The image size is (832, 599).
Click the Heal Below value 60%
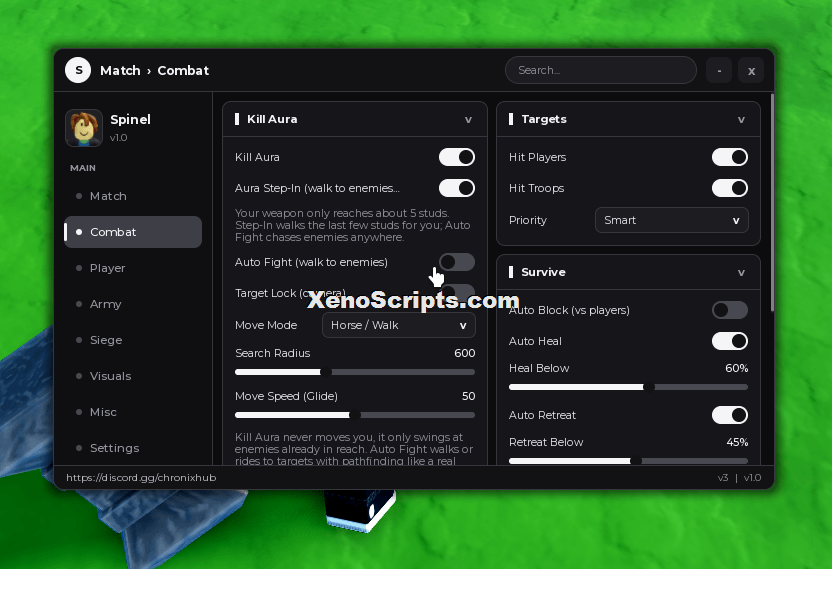point(736,368)
